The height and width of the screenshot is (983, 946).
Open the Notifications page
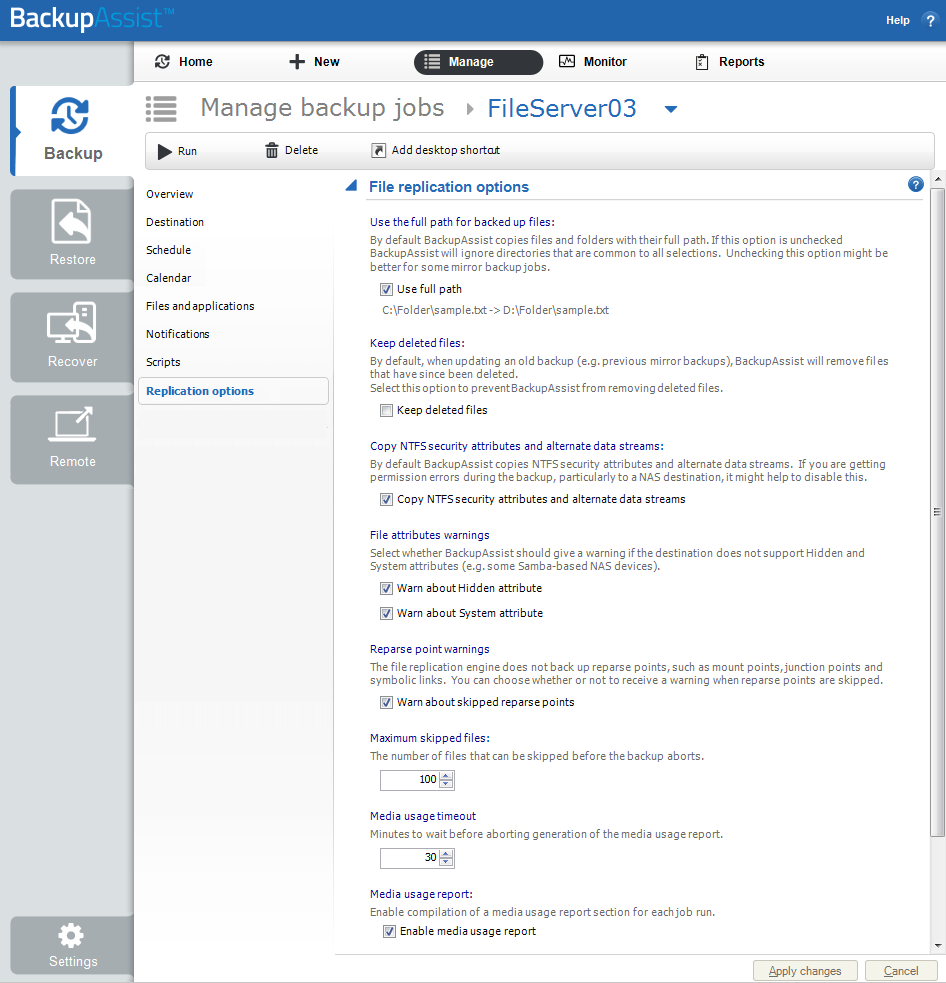[x=177, y=334]
